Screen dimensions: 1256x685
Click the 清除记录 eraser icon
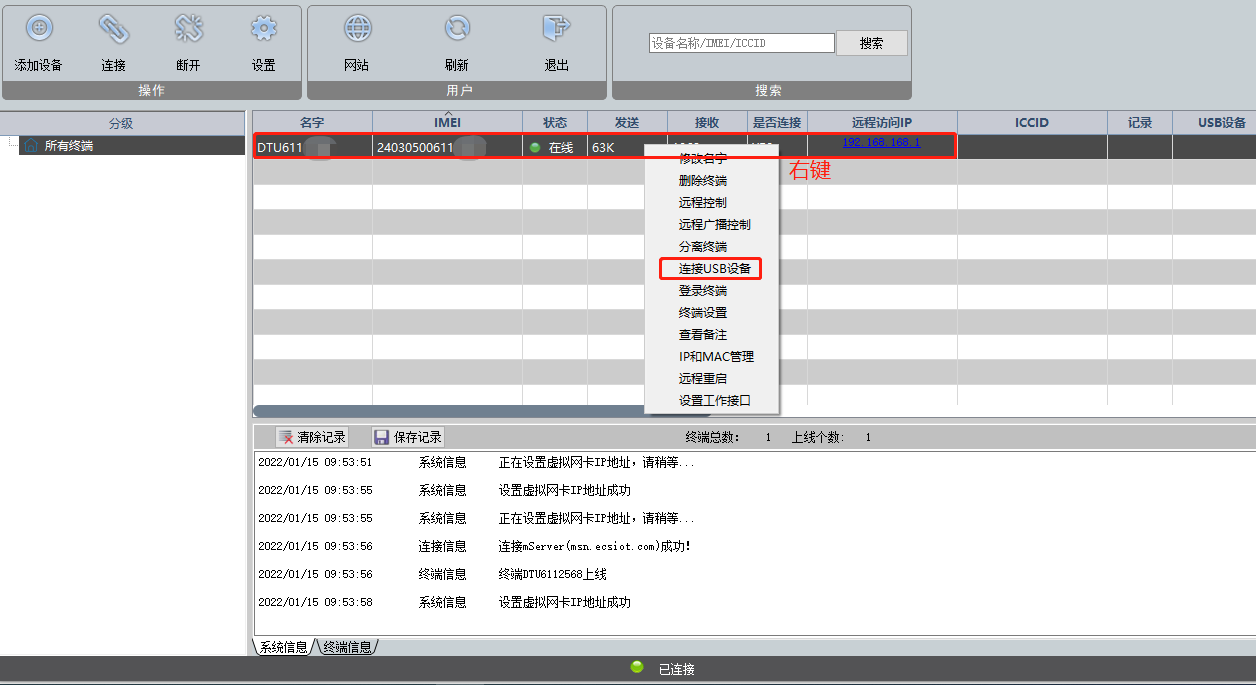[x=286, y=437]
